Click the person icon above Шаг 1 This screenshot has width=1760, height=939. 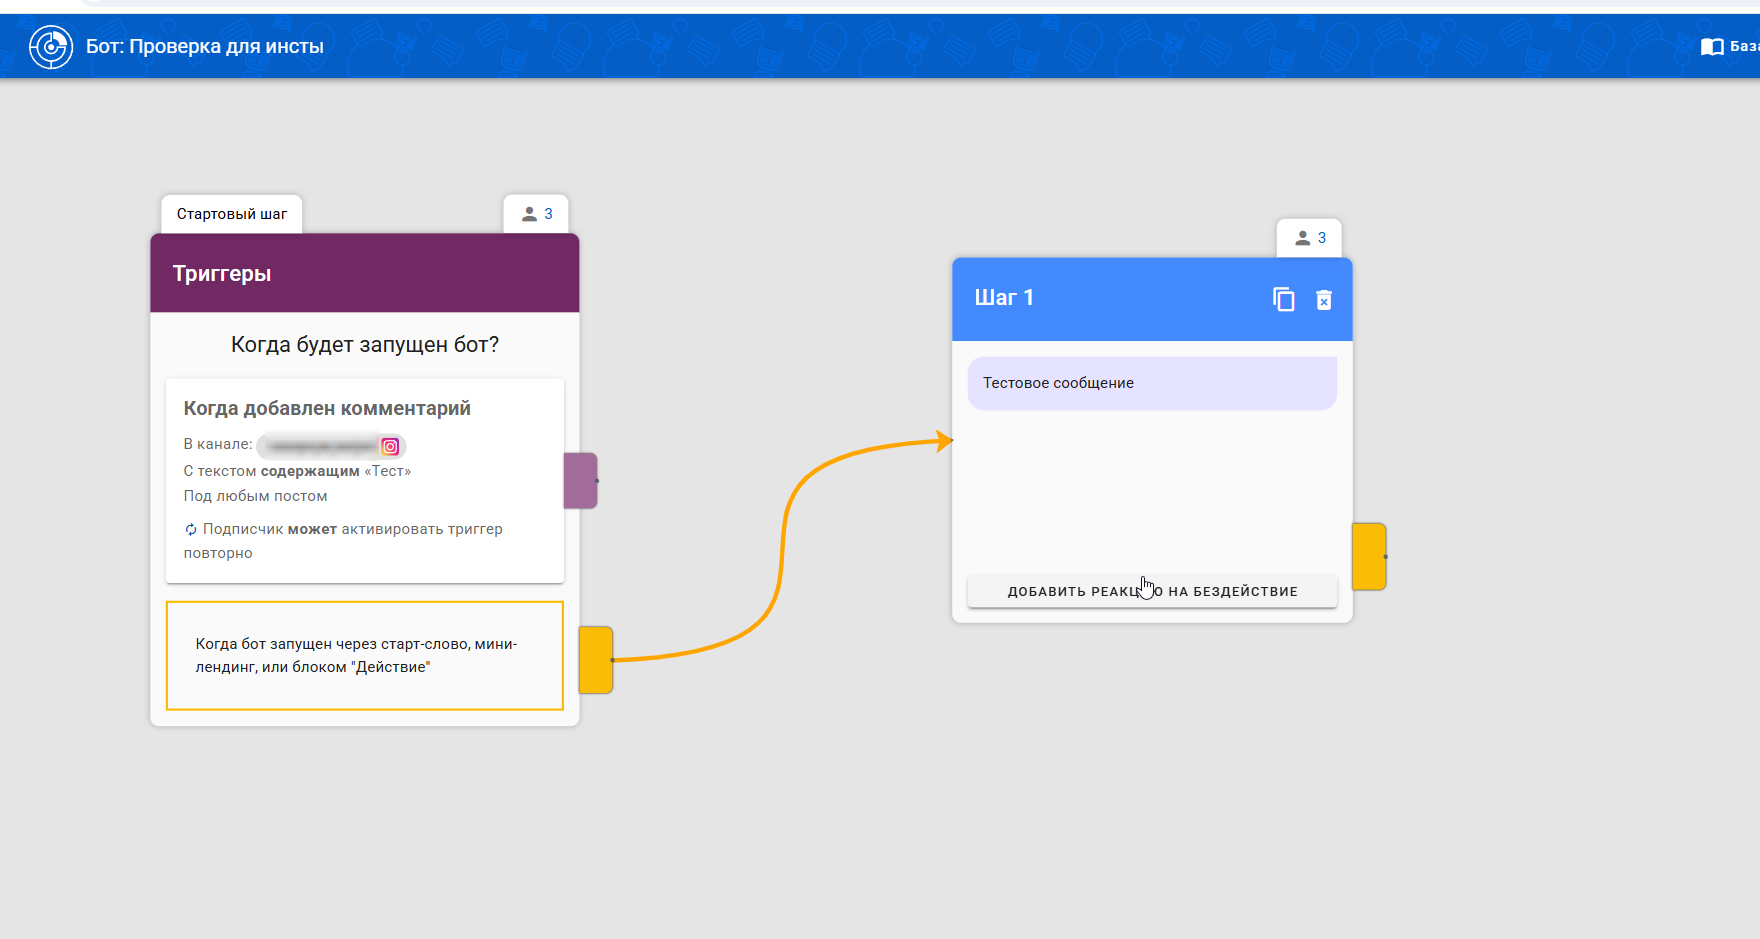point(1302,238)
